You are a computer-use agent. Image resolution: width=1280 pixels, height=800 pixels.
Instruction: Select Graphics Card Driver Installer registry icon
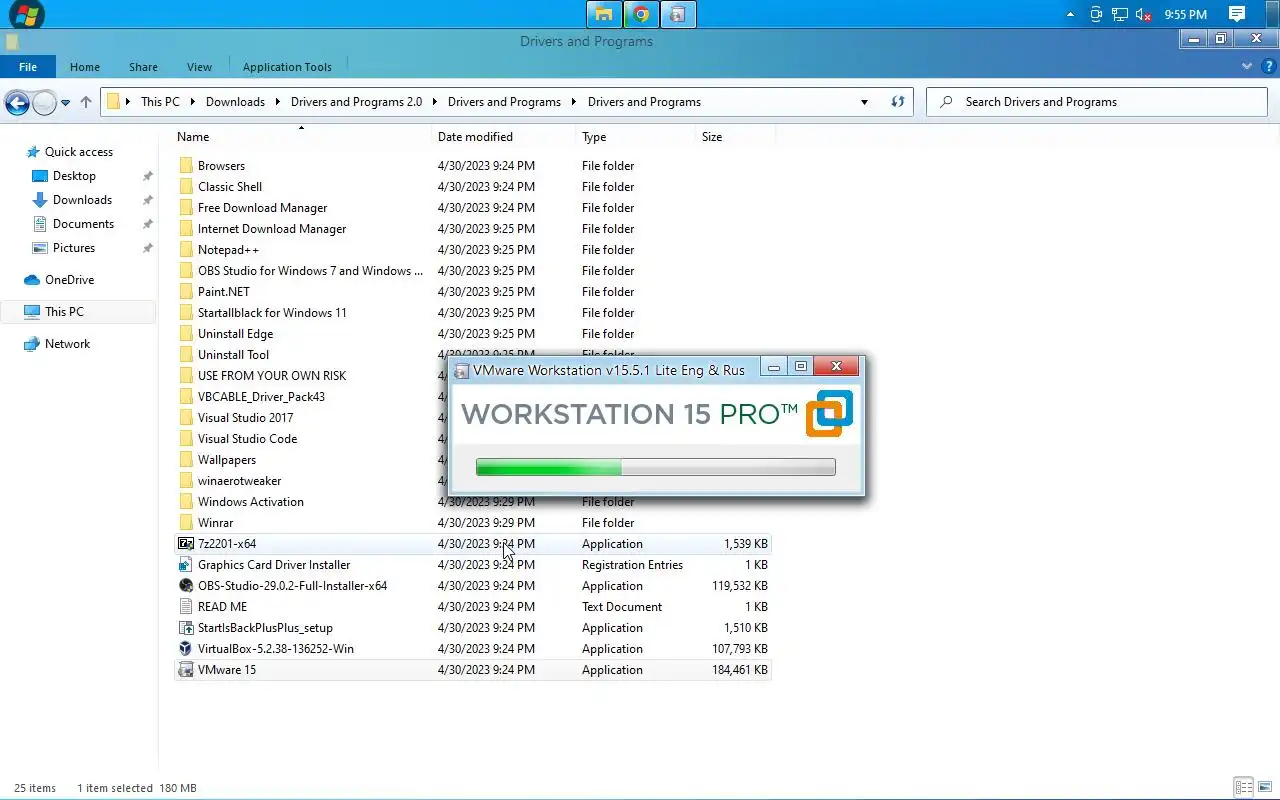(186, 565)
